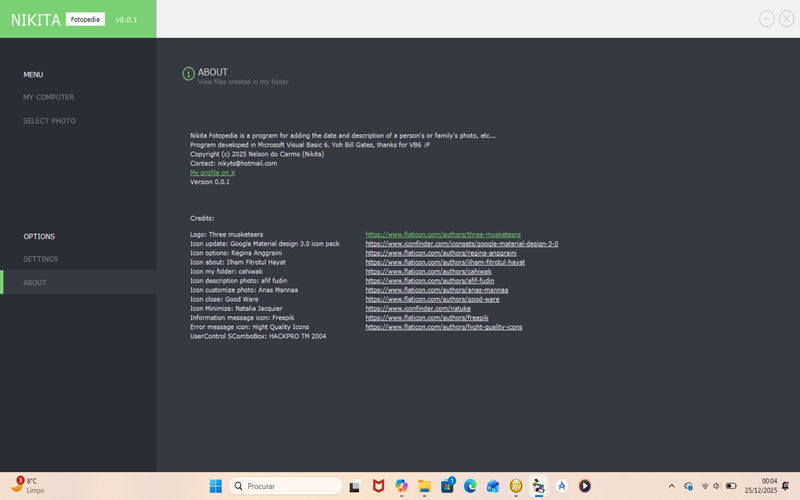
Task: Show hidden system tray icons
Action: click(x=671, y=486)
